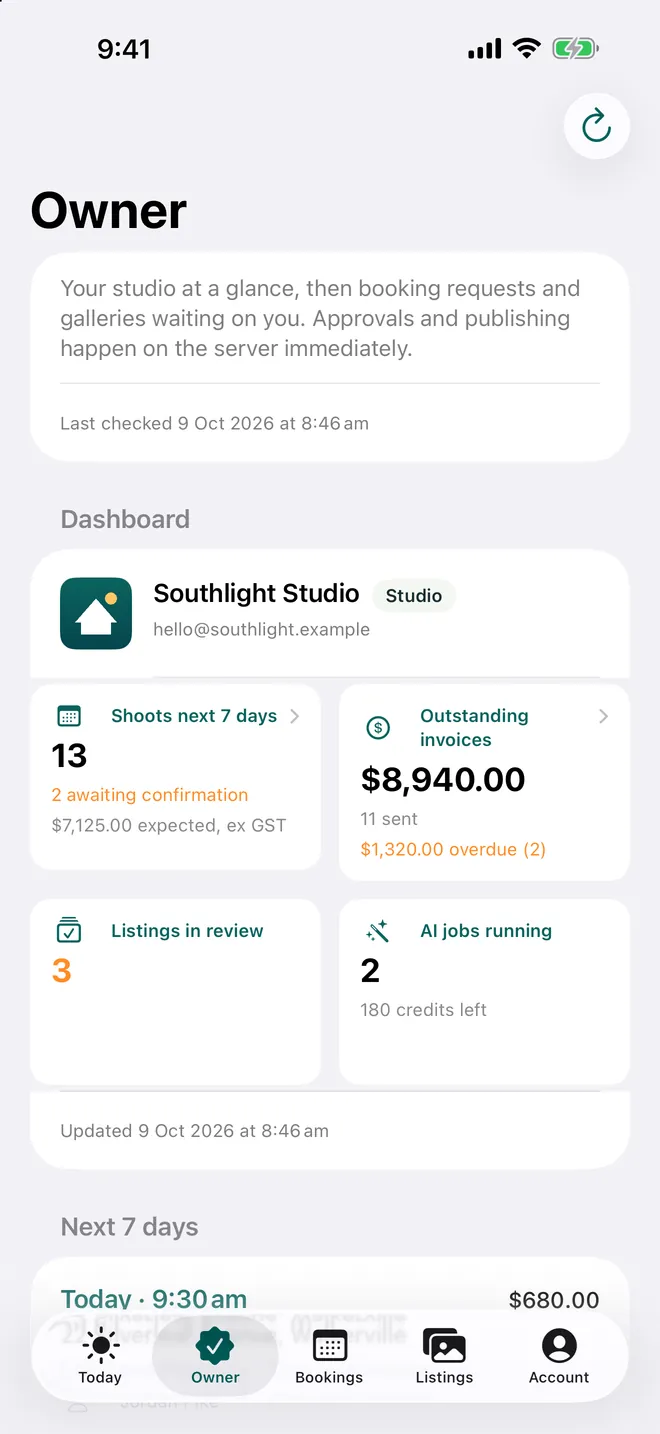The width and height of the screenshot is (660, 1434).
Task: Tap $1,320.00 overdue (2) warning
Action: [453, 850]
